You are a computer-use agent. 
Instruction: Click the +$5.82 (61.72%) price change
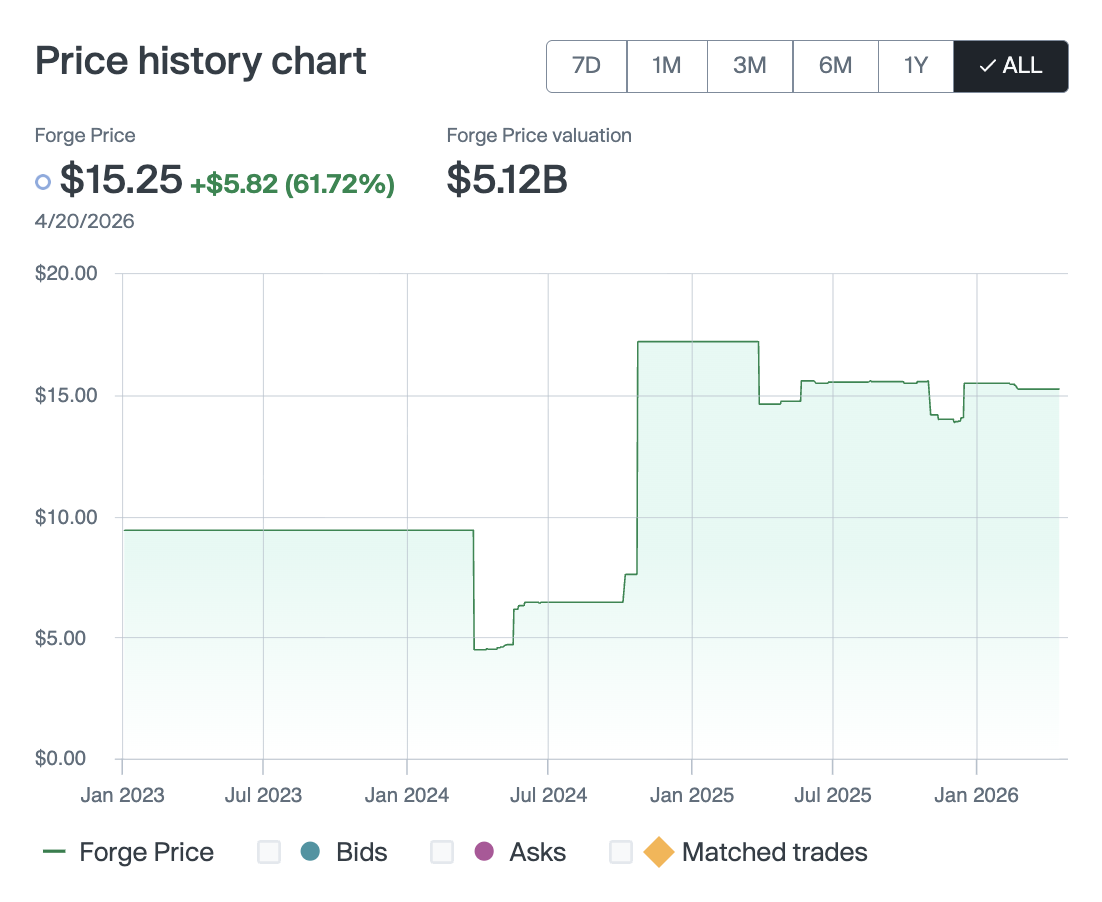coord(292,184)
